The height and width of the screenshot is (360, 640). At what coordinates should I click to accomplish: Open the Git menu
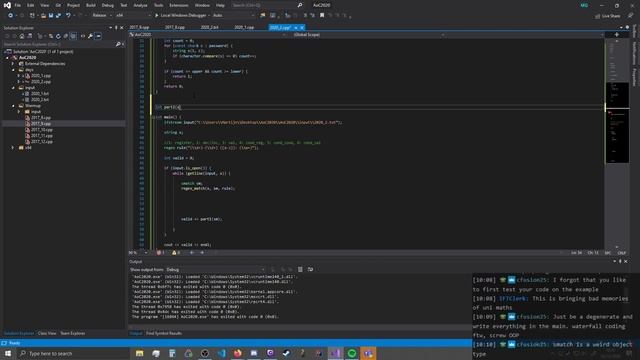tap(58, 5)
